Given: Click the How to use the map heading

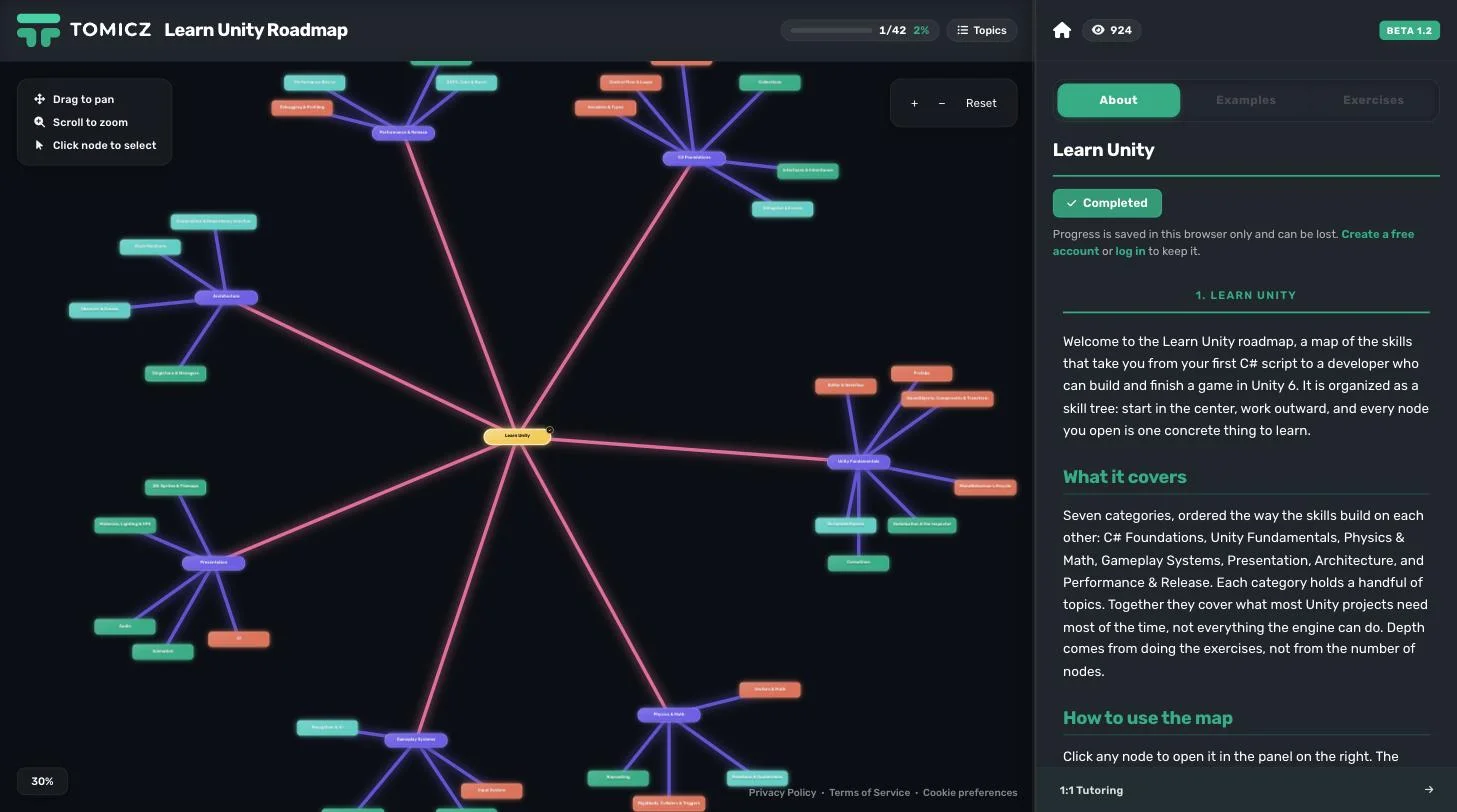Looking at the screenshot, I should 1147,718.
